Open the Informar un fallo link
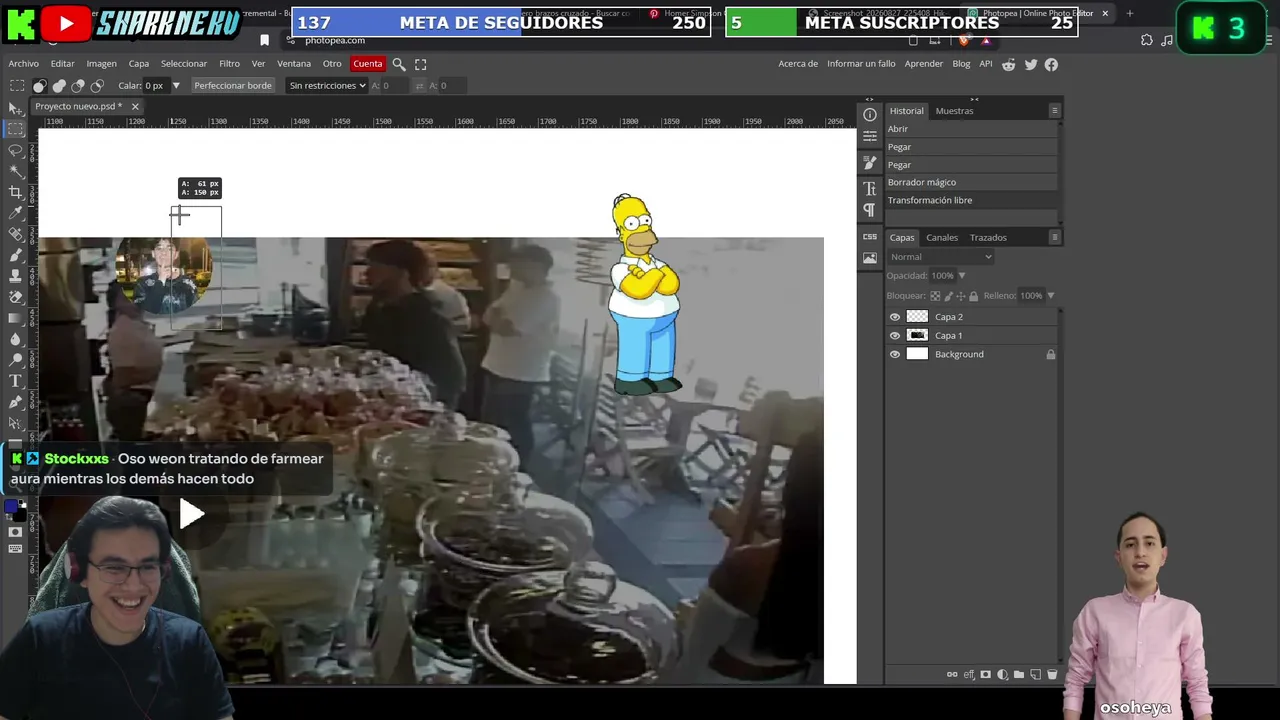Viewport: 1280px width, 720px height. point(861,64)
